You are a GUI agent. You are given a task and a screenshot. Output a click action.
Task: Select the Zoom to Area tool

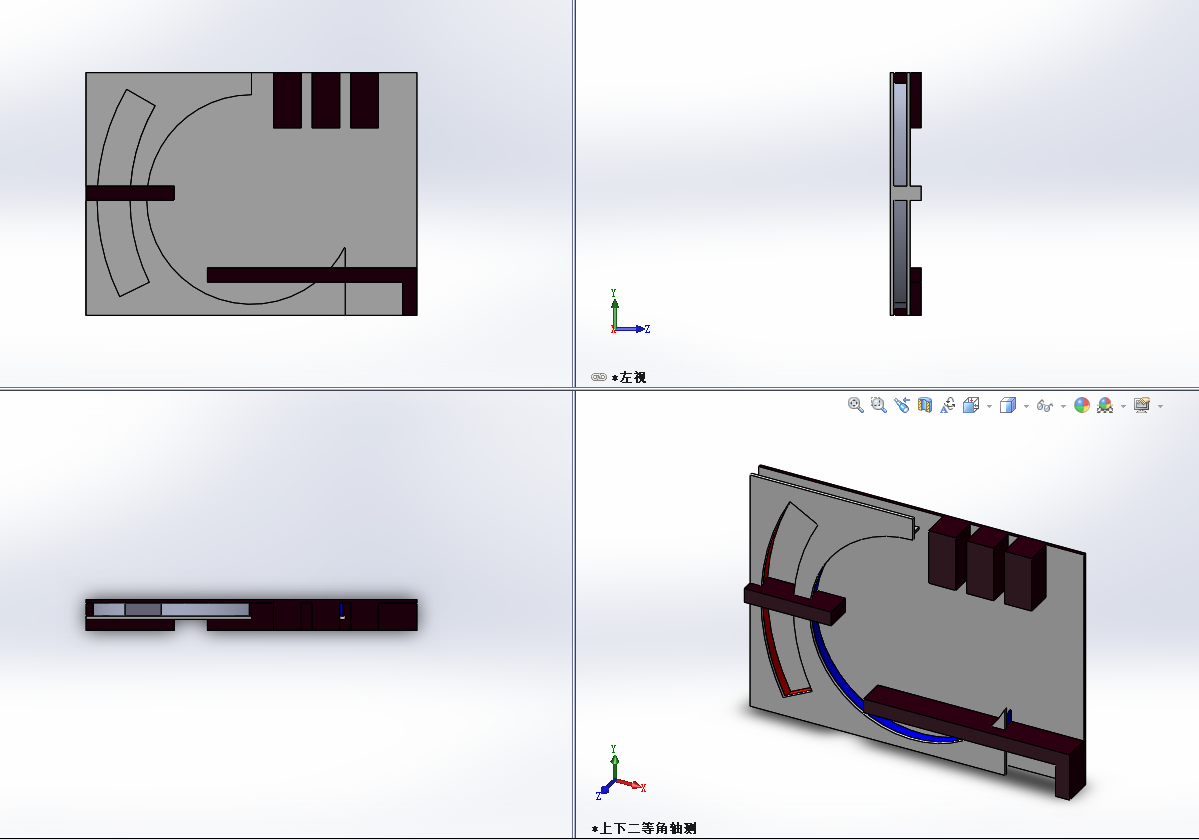pyautogui.click(x=879, y=405)
